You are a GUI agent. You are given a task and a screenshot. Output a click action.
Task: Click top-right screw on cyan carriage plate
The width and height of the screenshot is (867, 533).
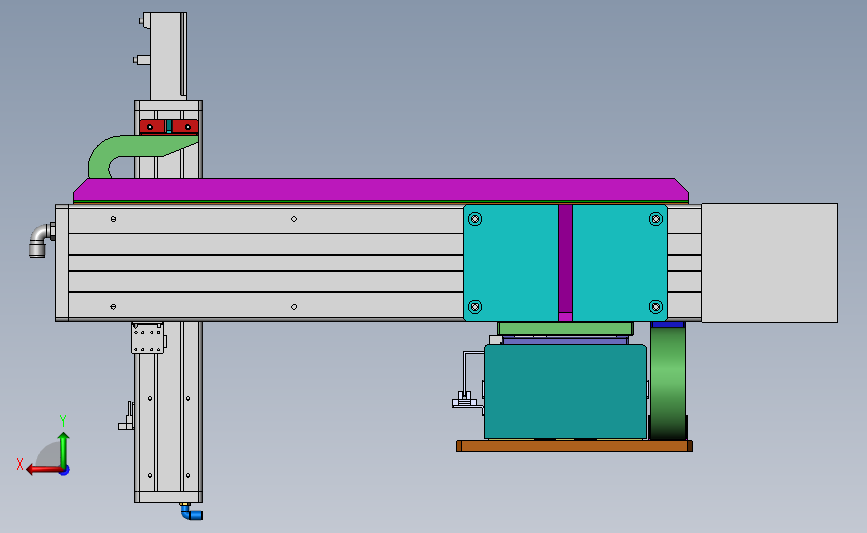point(656,219)
